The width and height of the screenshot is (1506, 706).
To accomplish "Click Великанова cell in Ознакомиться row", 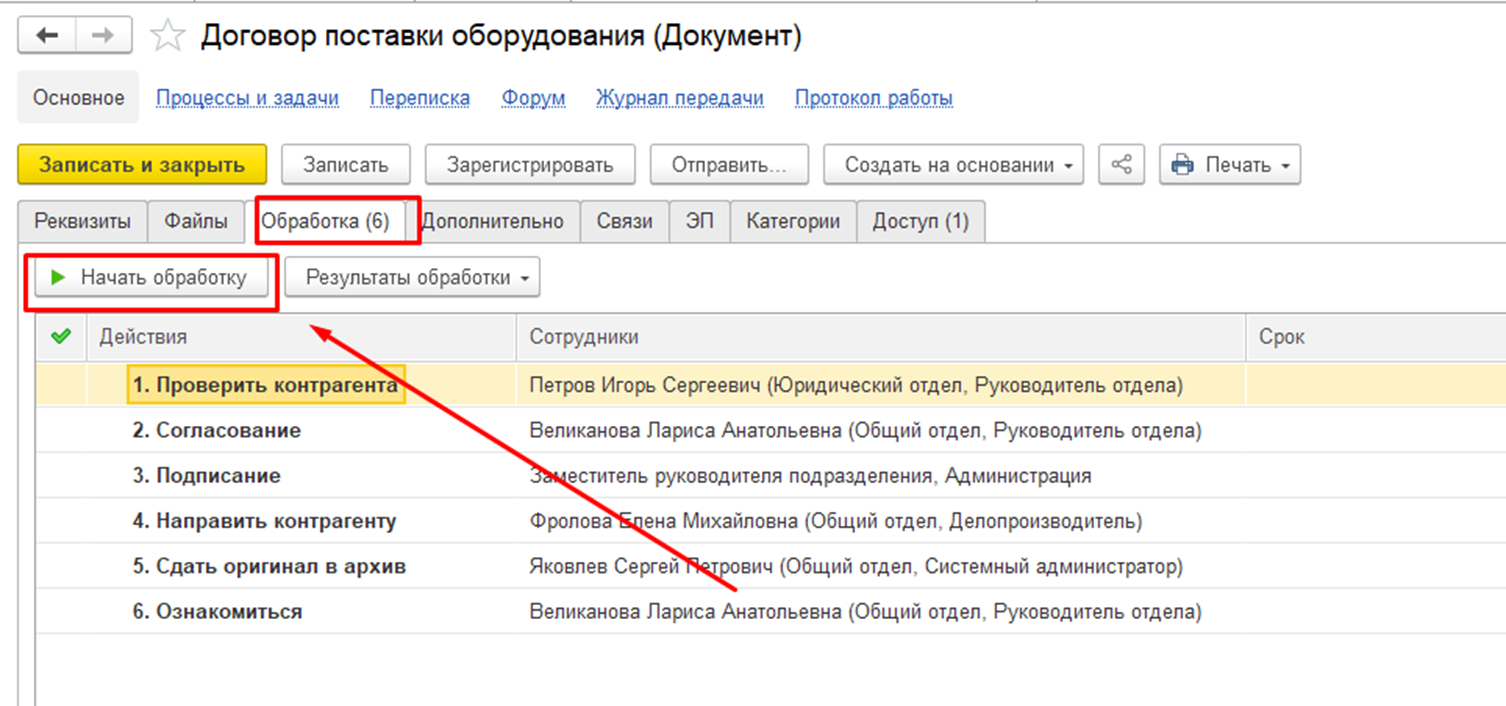I will (881, 611).
